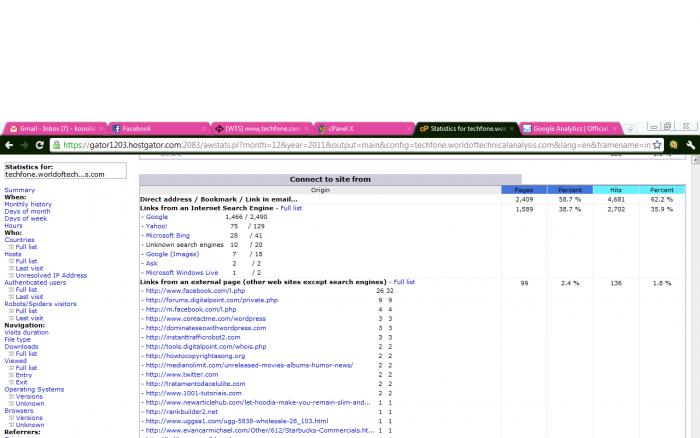700x438 pixels.
Task: Open Full list under Countries
Action: coord(26,247)
